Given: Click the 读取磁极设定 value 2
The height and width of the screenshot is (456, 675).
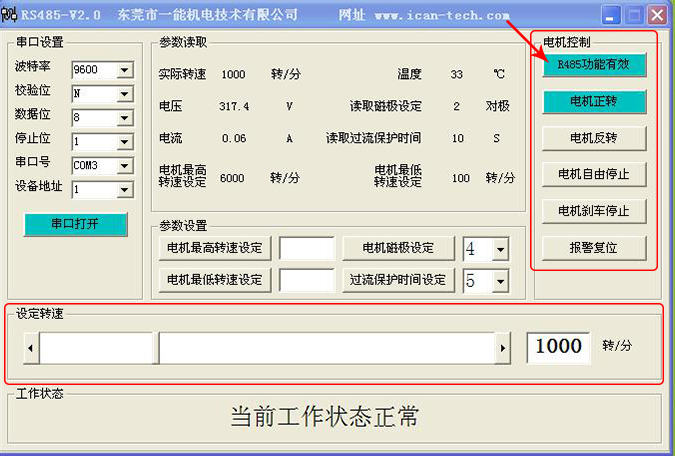Looking at the screenshot, I should click(456, 106).
